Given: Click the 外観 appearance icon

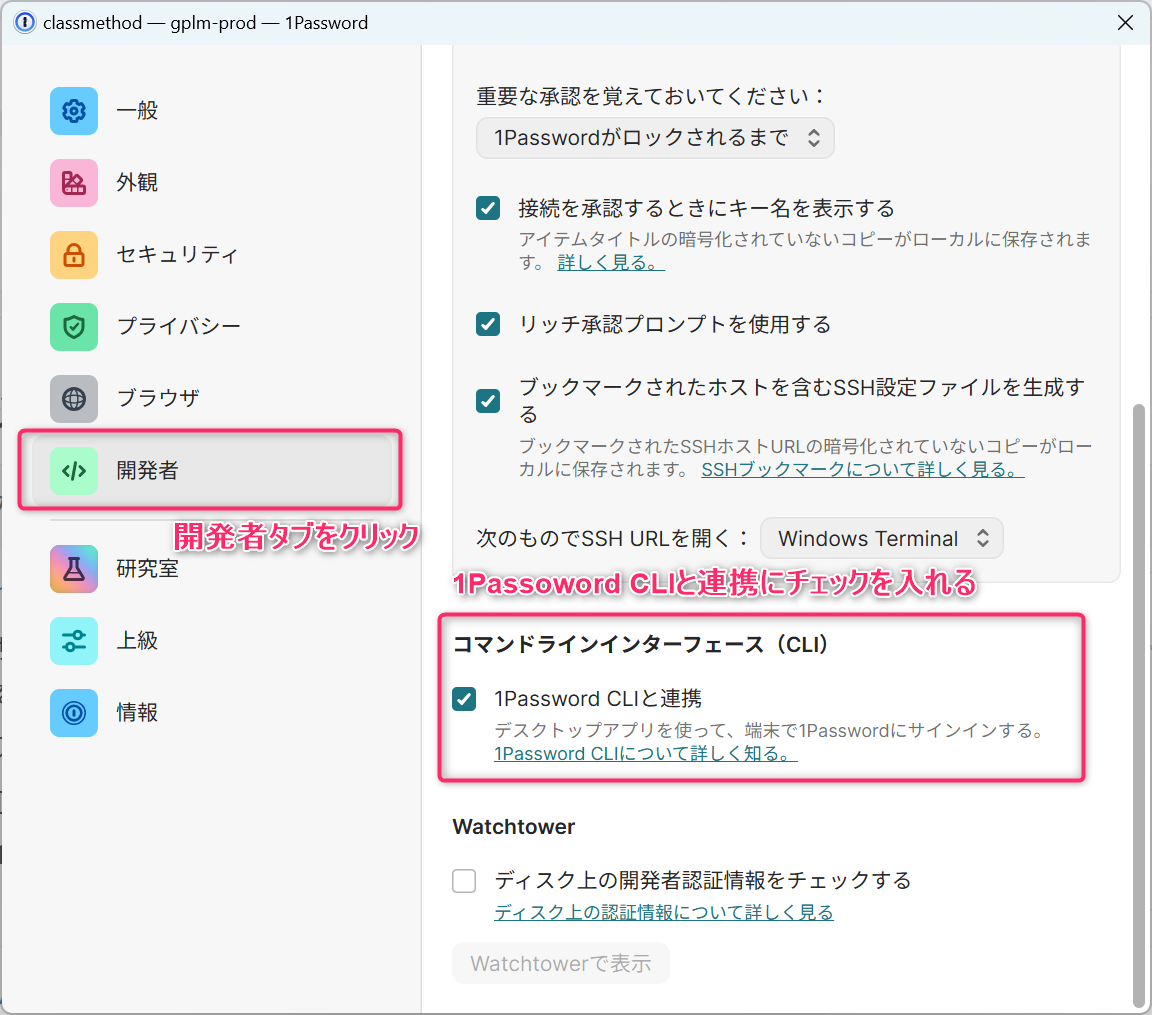Looking at the screenshot, I should pyautogui.click(x=73, y=183).
